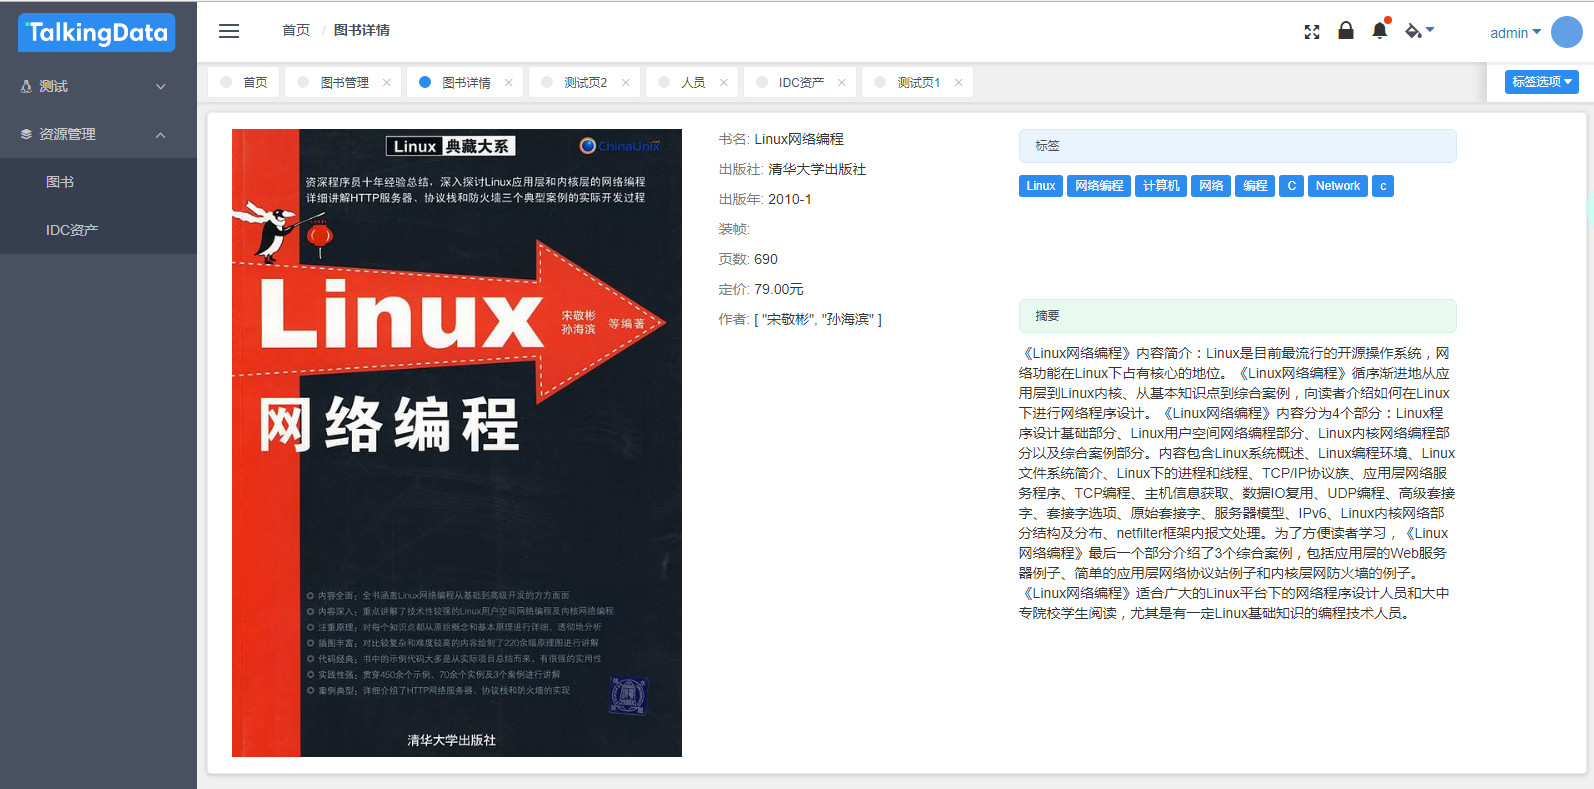Open the theme color paint bucket dropdown
The height and width of the screenshot is (789, 1594).
click(1419, 31)
